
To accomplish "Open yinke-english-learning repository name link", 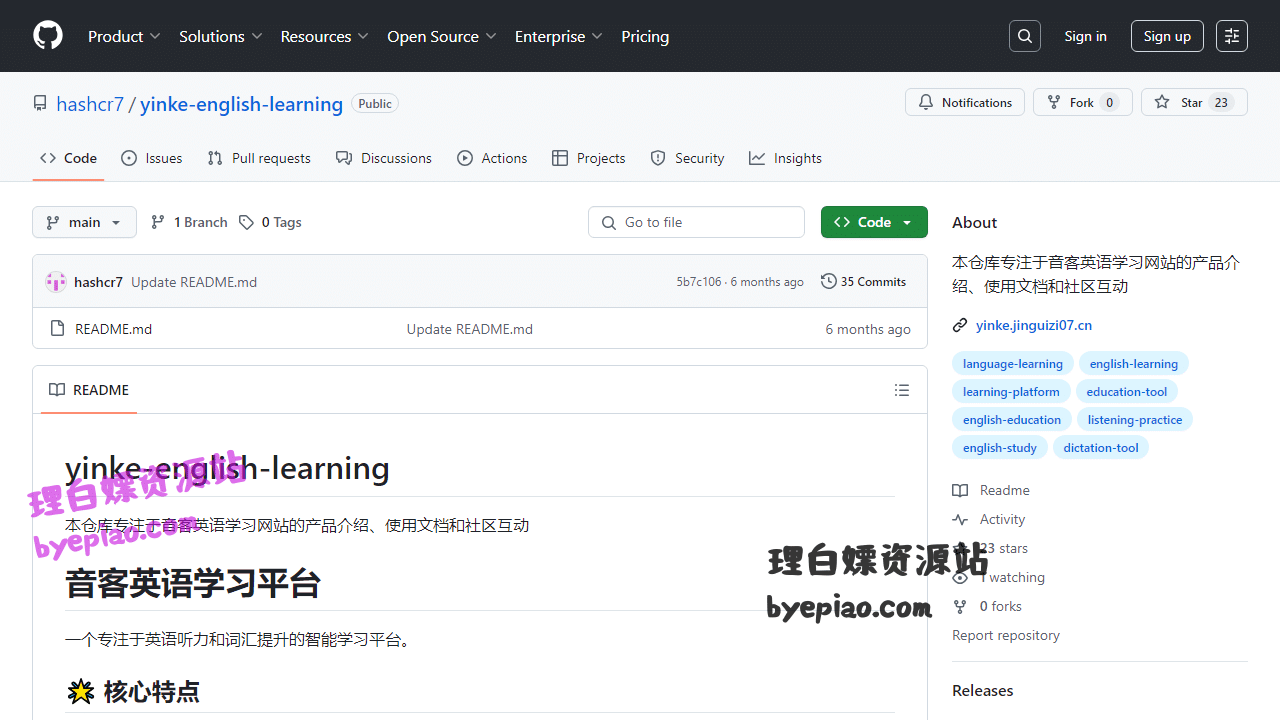I will 241,104.
